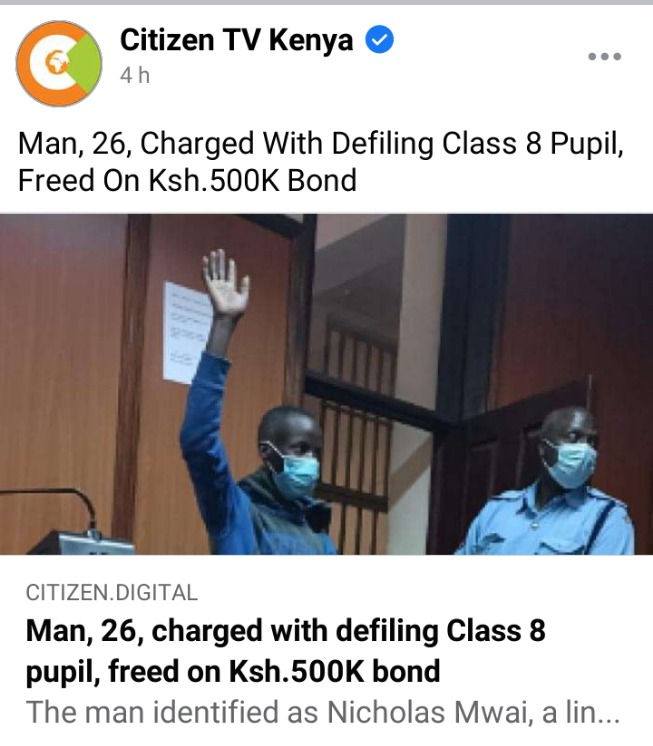The image size is (653, 746).
Task: Click the CITIZEN.DIGITAL source label
Action: coord(112,593)
